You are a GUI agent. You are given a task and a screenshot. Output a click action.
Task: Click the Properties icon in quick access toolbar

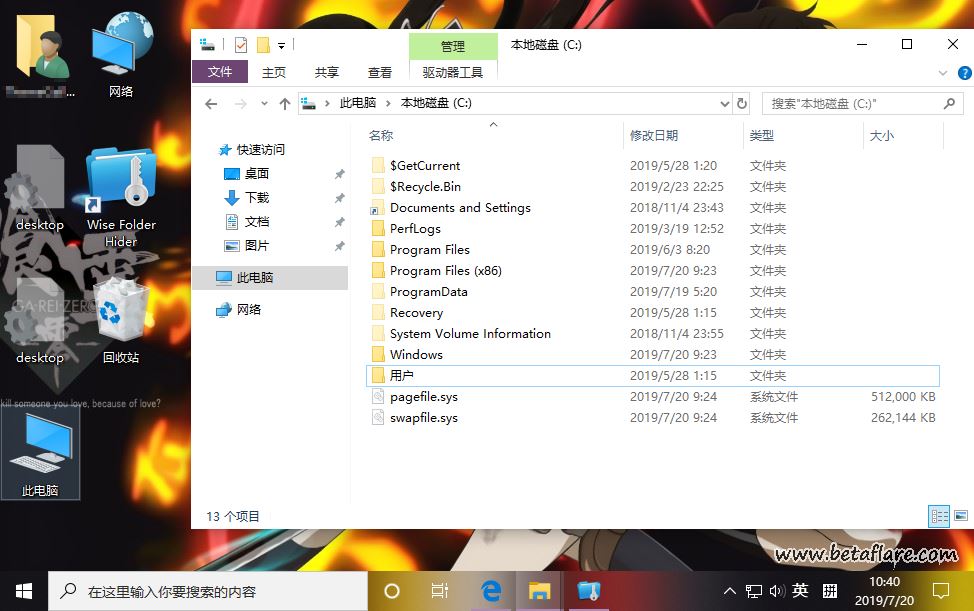point(241,45)
